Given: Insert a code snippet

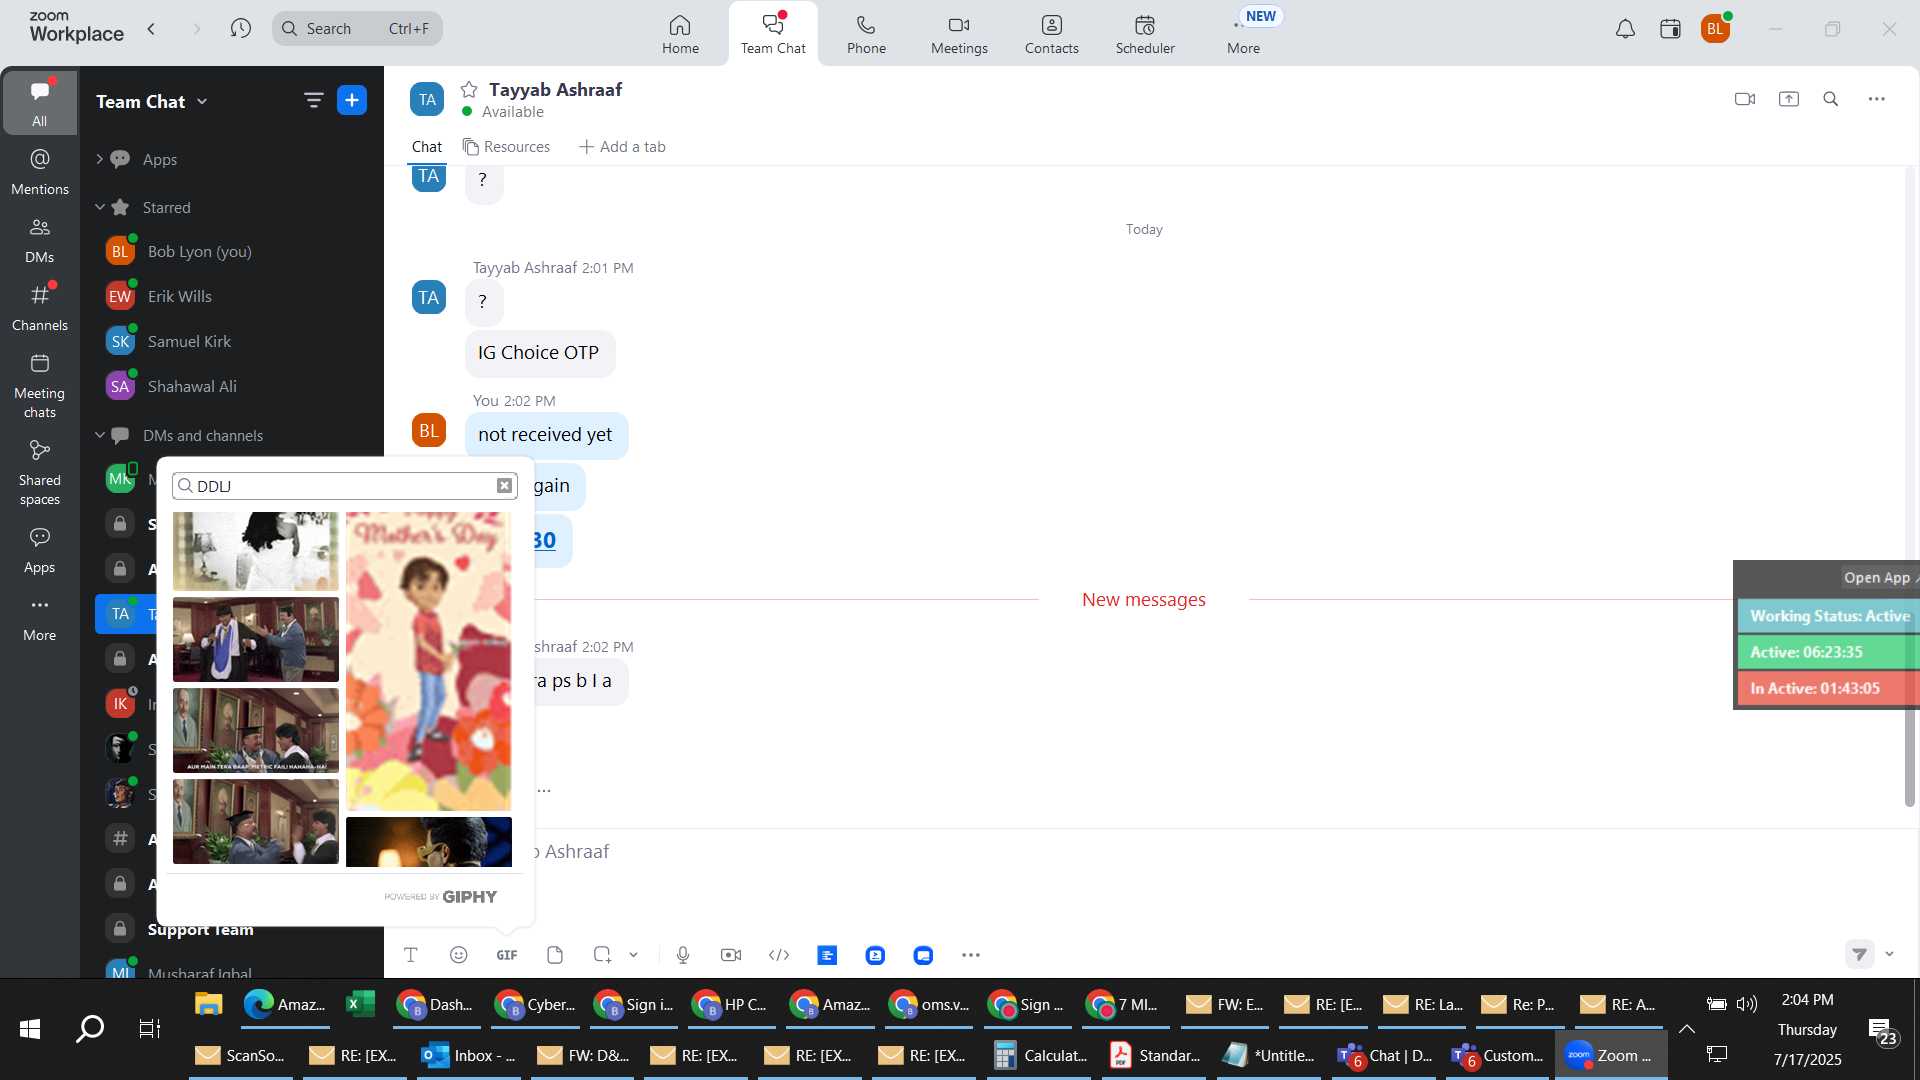Looking at the screenshot, I should click(779, 955).
